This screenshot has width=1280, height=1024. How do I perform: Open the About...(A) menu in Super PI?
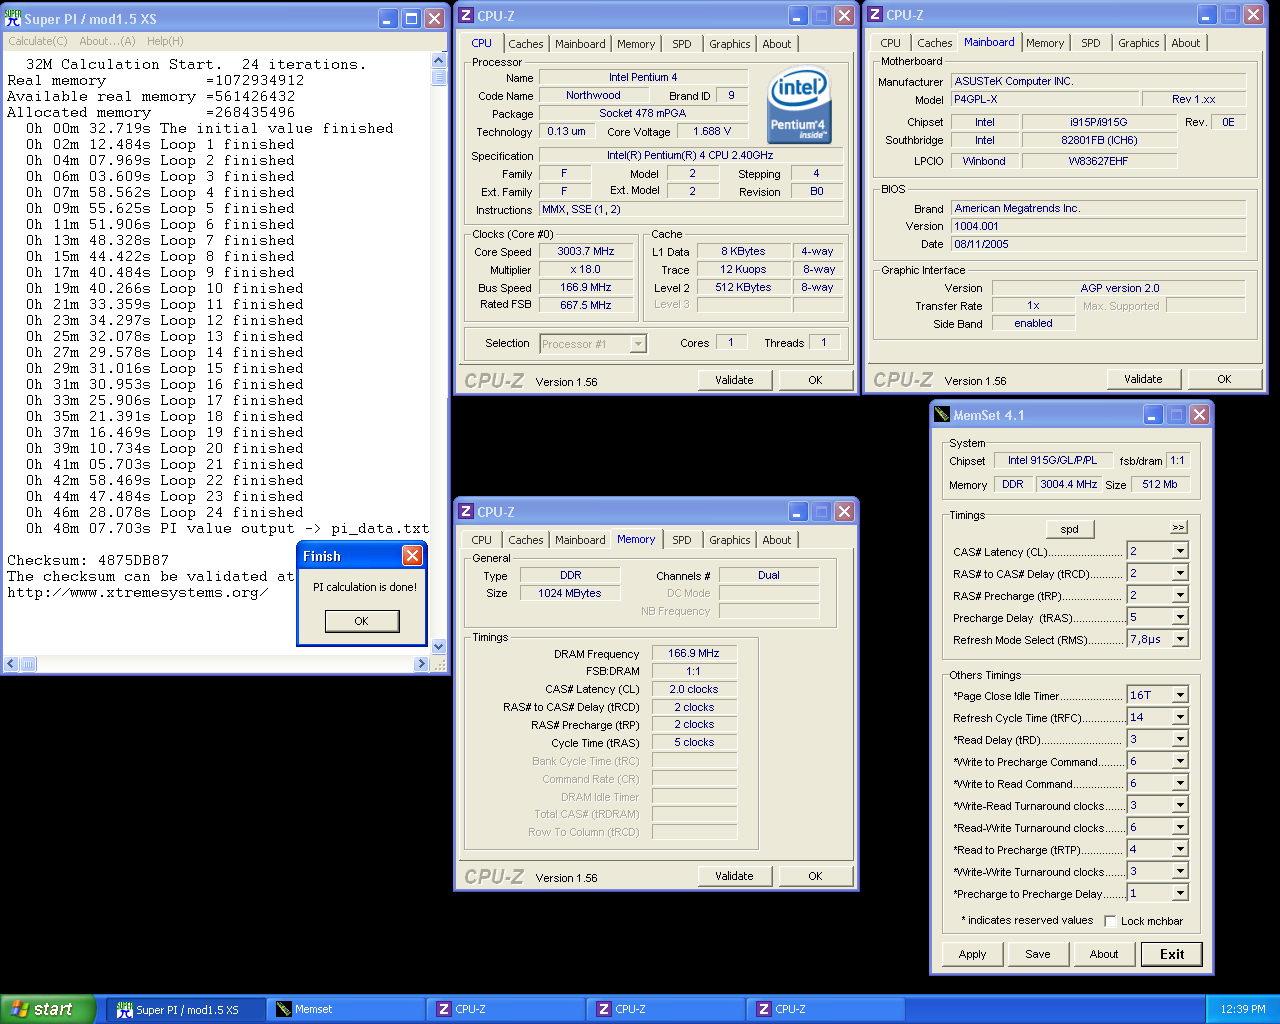107,41
